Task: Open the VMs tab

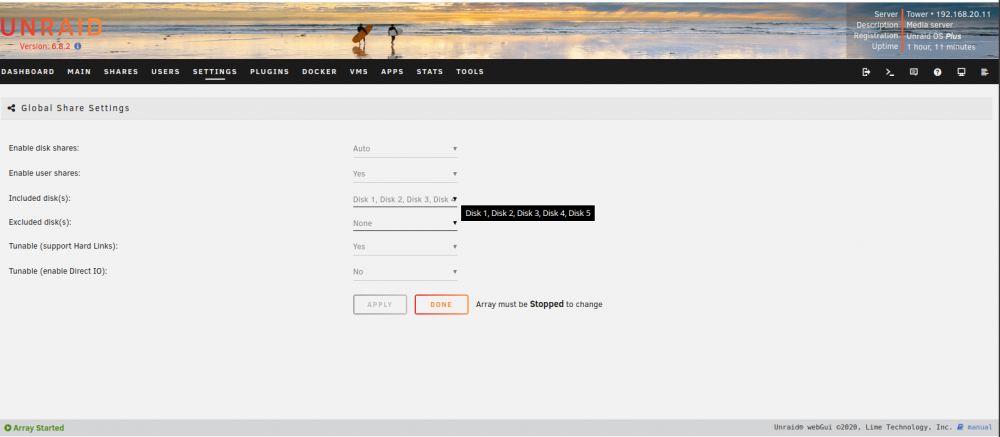Action: coord(359,72)
